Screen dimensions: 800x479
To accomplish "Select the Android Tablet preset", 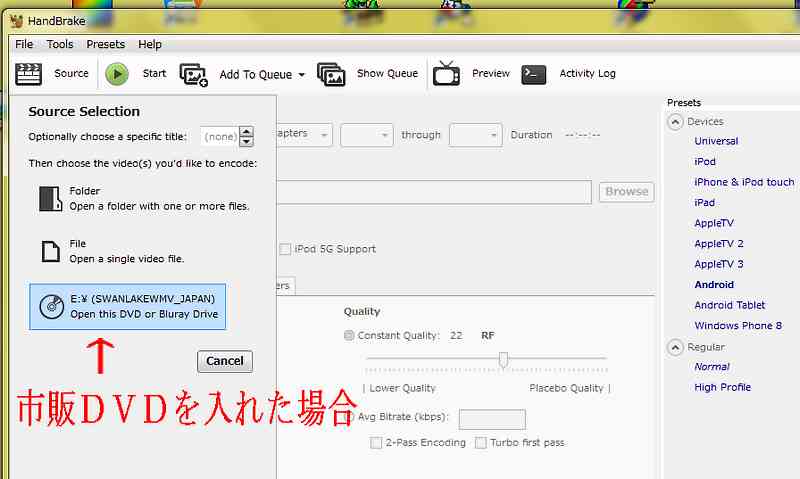I will [x=730, y=305].
